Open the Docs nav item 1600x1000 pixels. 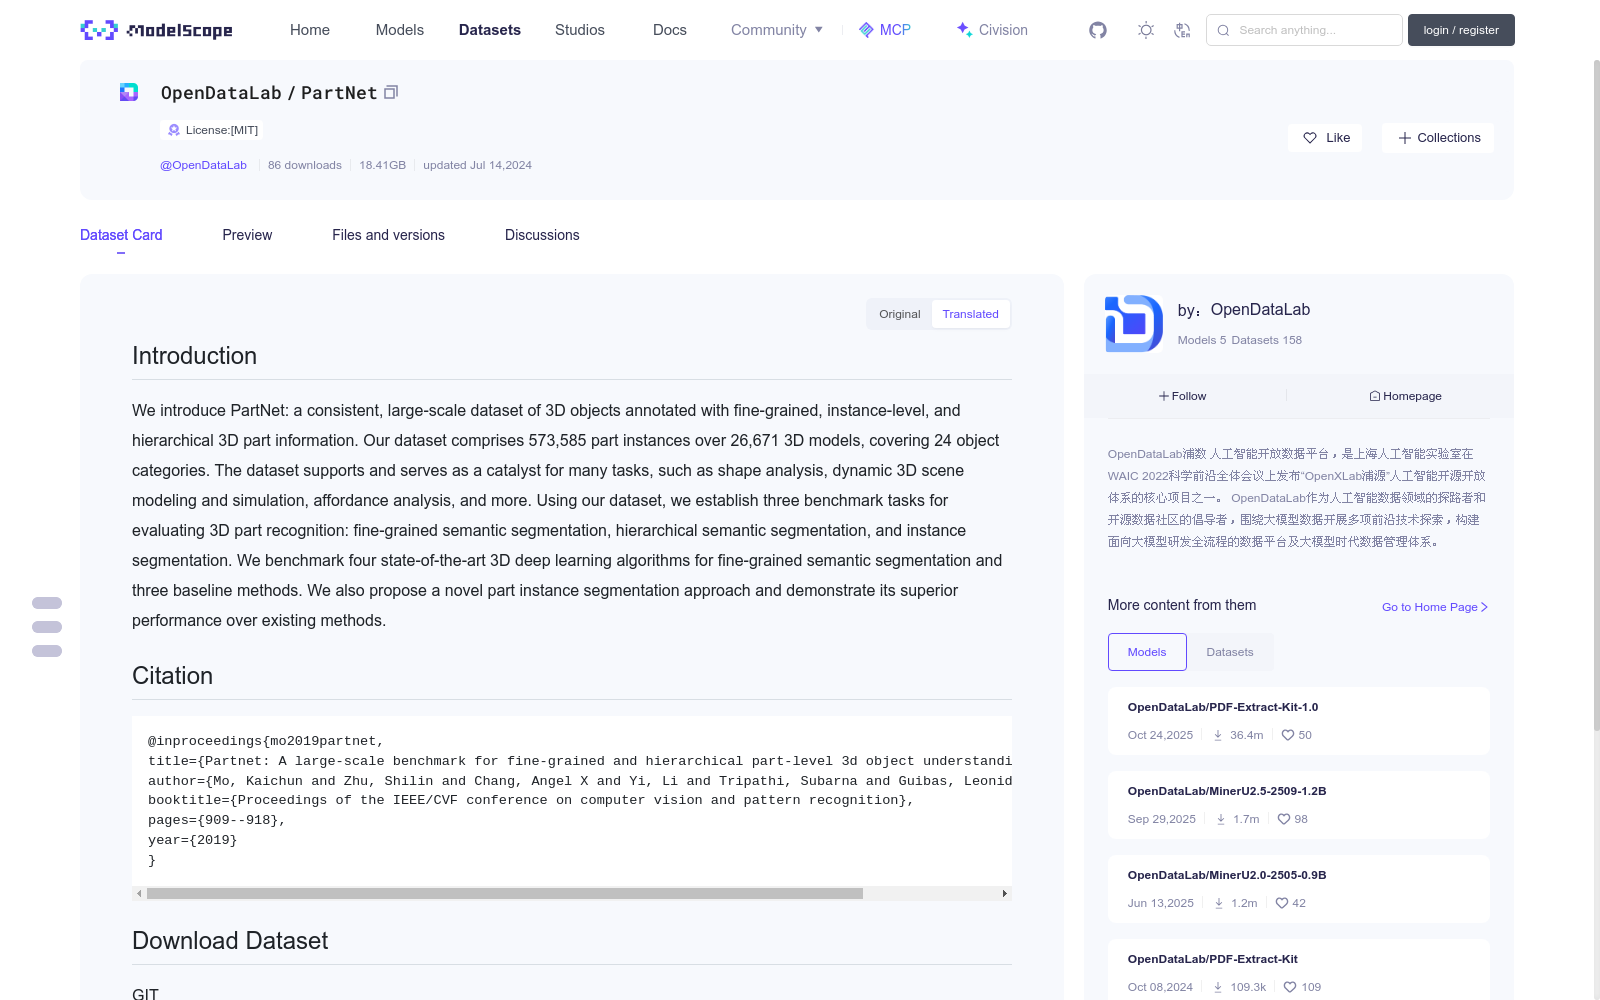tap(670, 30)
